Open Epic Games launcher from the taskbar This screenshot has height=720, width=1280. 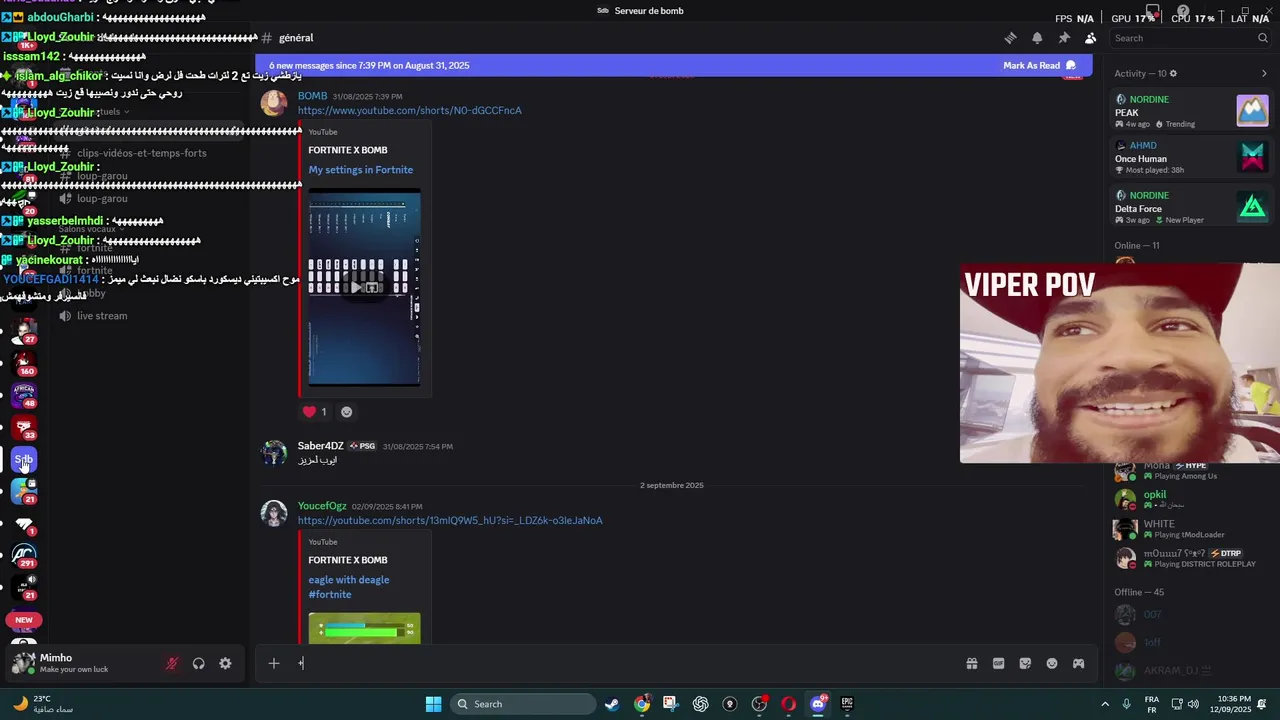[x=847, y=704]
